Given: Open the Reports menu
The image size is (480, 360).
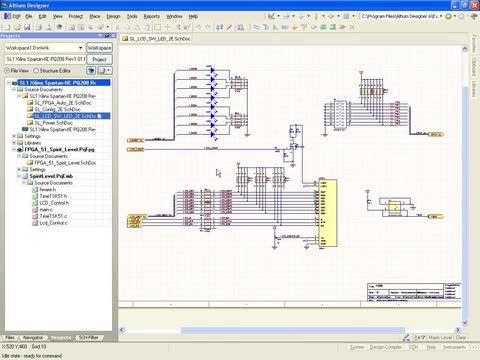Looking at the screenshot, I should [152, 16].
